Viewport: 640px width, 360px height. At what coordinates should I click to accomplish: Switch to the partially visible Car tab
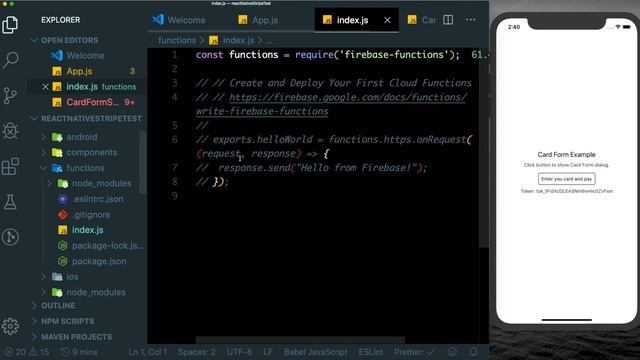pos(422,20)
